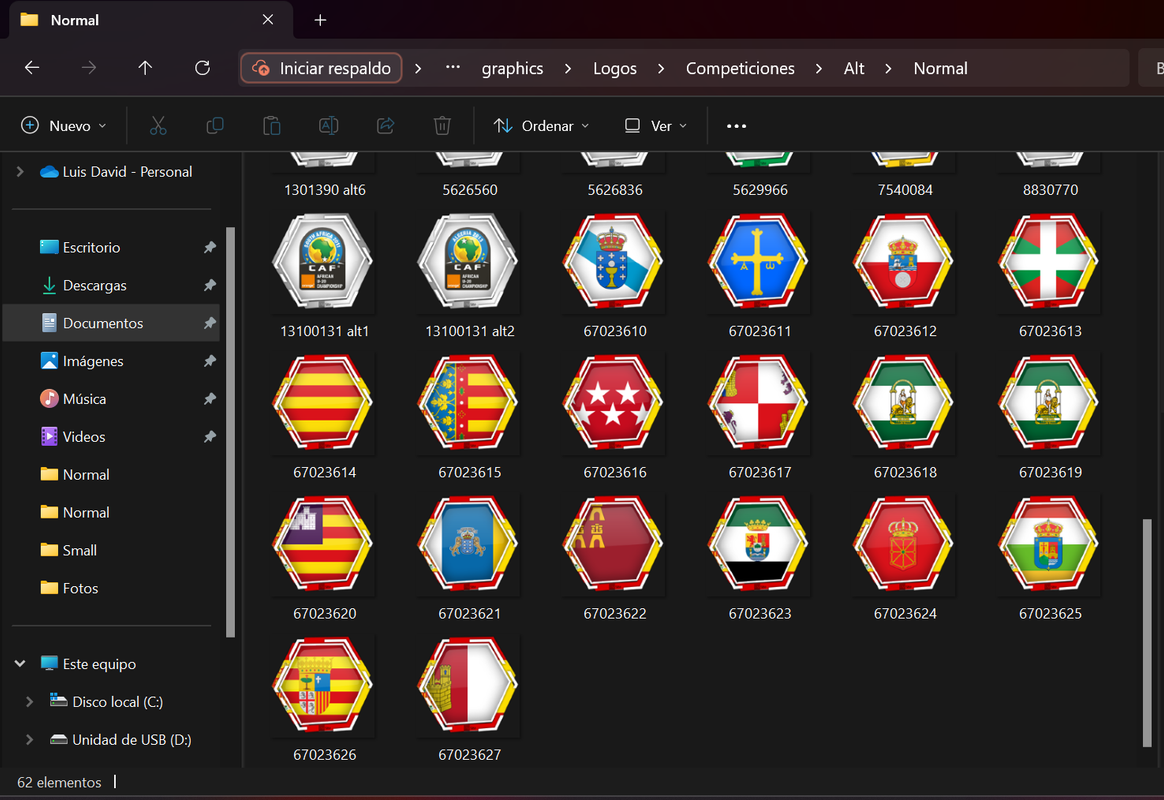Click the Iniciar respaldo button
The image size is (1164, 800).
321,68
